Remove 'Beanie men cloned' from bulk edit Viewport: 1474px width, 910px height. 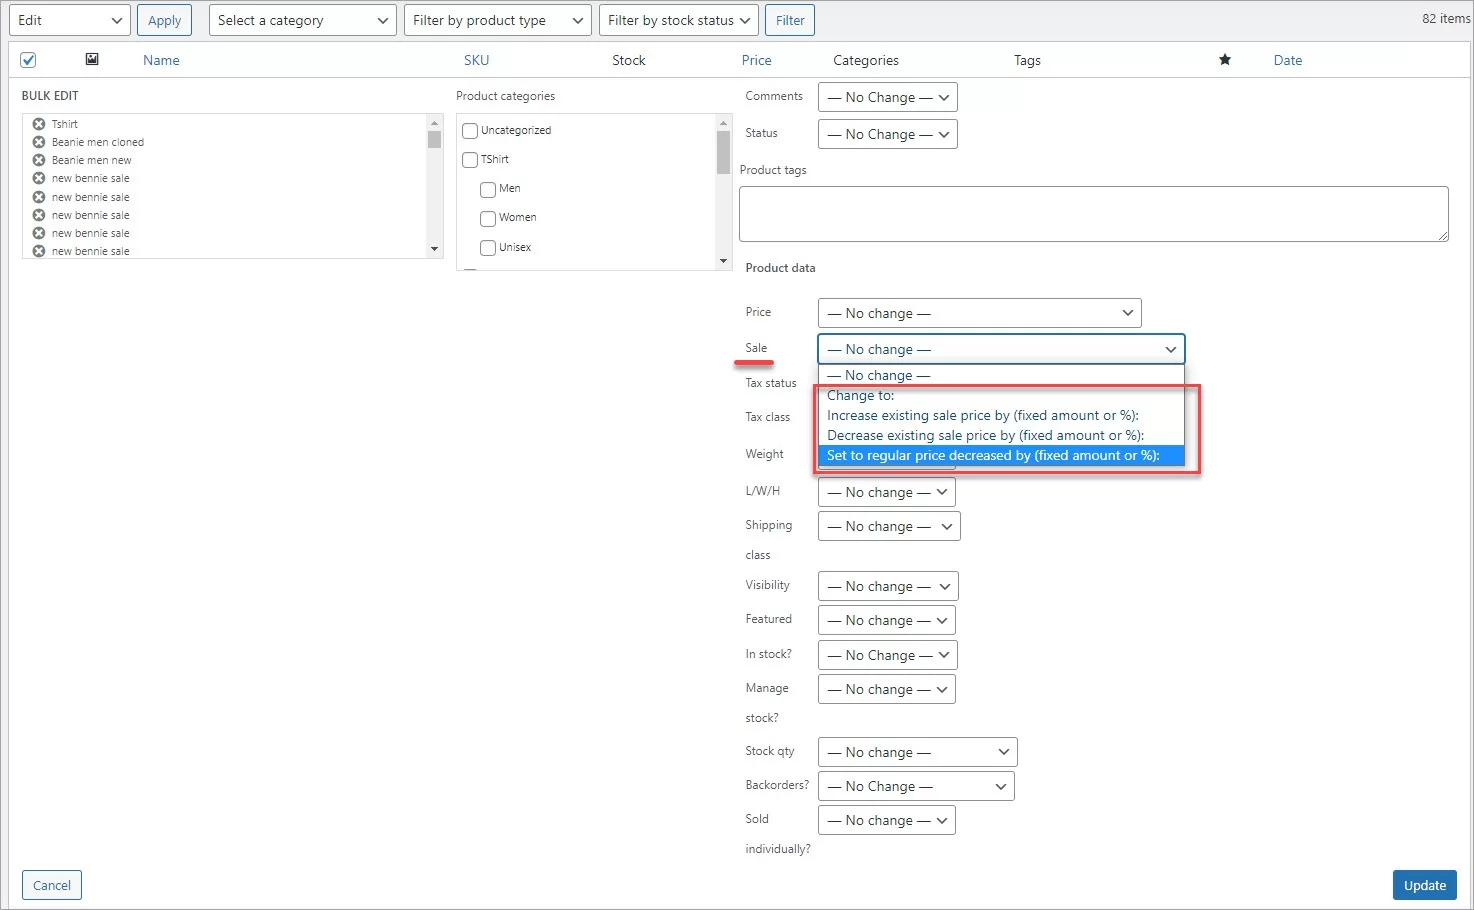pyautogui.click(x=37, y=141)
